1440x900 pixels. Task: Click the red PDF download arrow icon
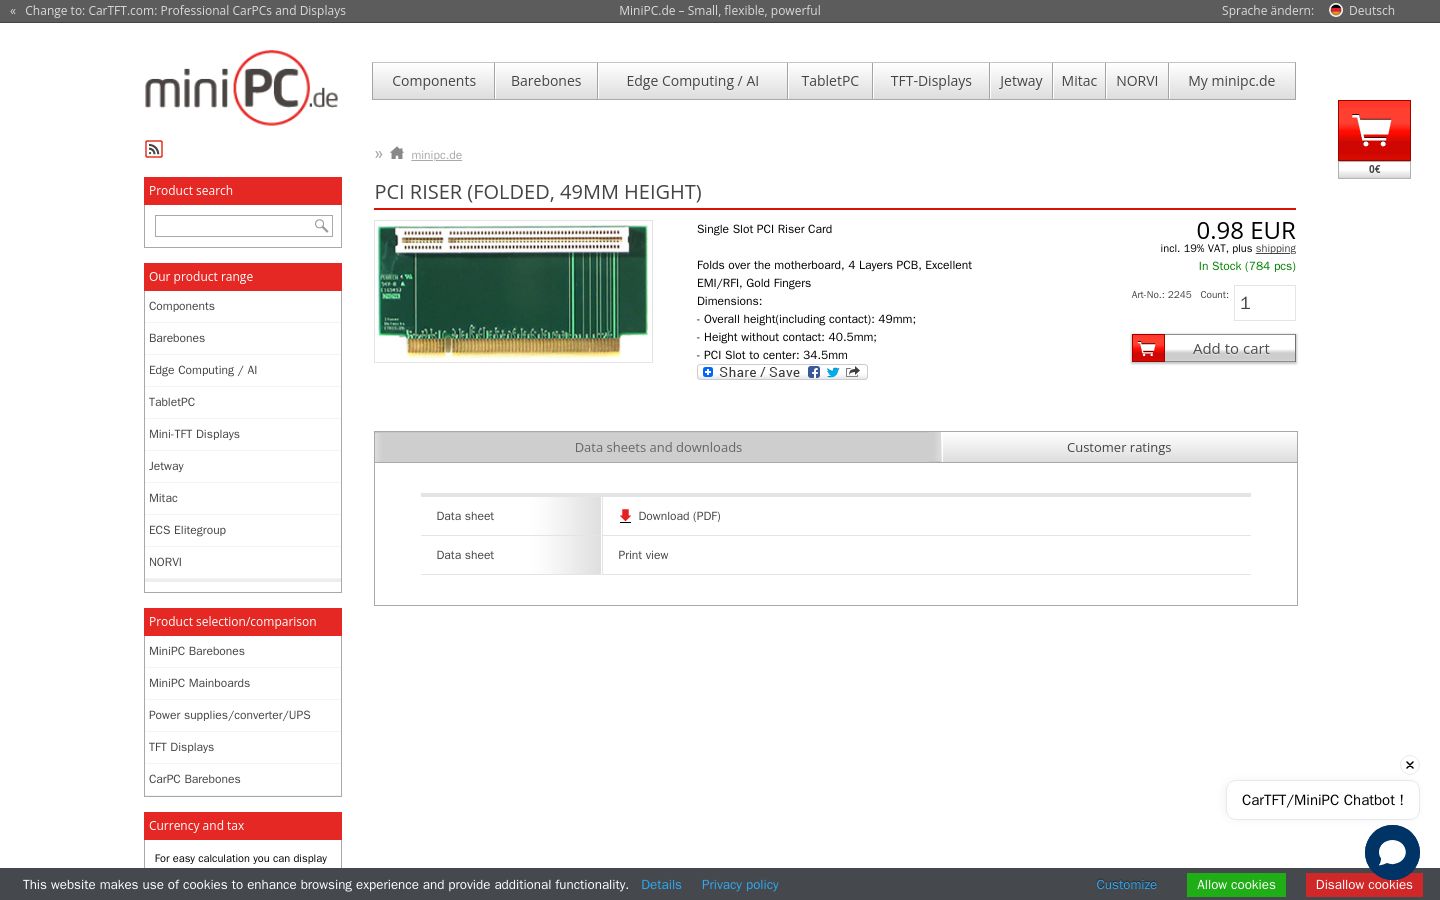(625, 516)
